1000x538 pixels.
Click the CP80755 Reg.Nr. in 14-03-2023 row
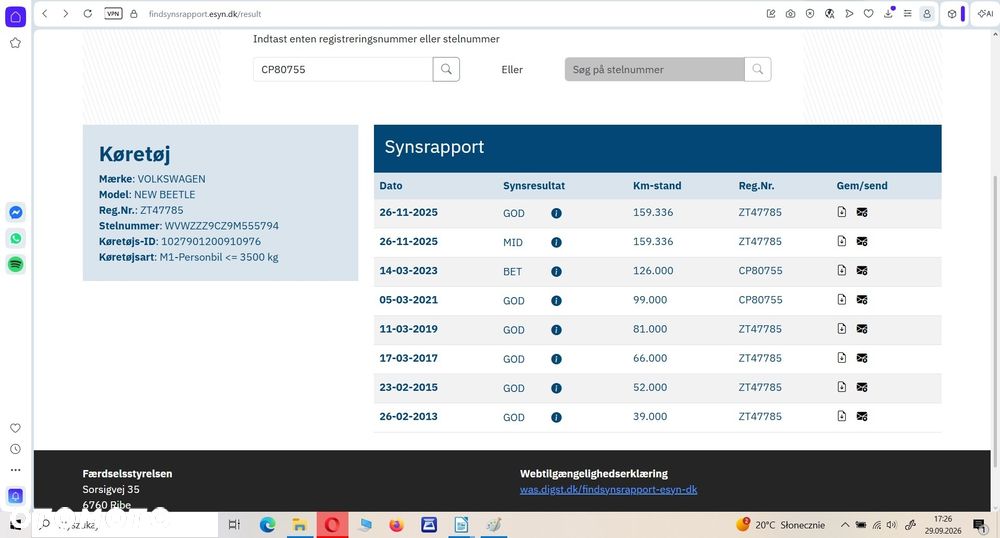[x=760, y=270]
